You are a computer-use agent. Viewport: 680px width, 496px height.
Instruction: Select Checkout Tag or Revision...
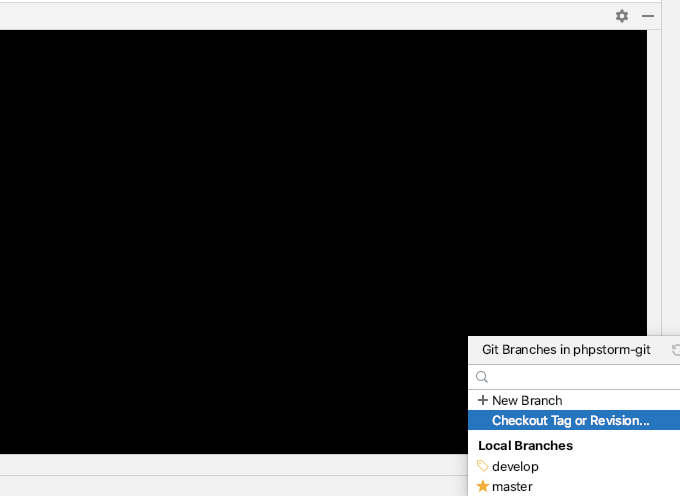point(574,420)
